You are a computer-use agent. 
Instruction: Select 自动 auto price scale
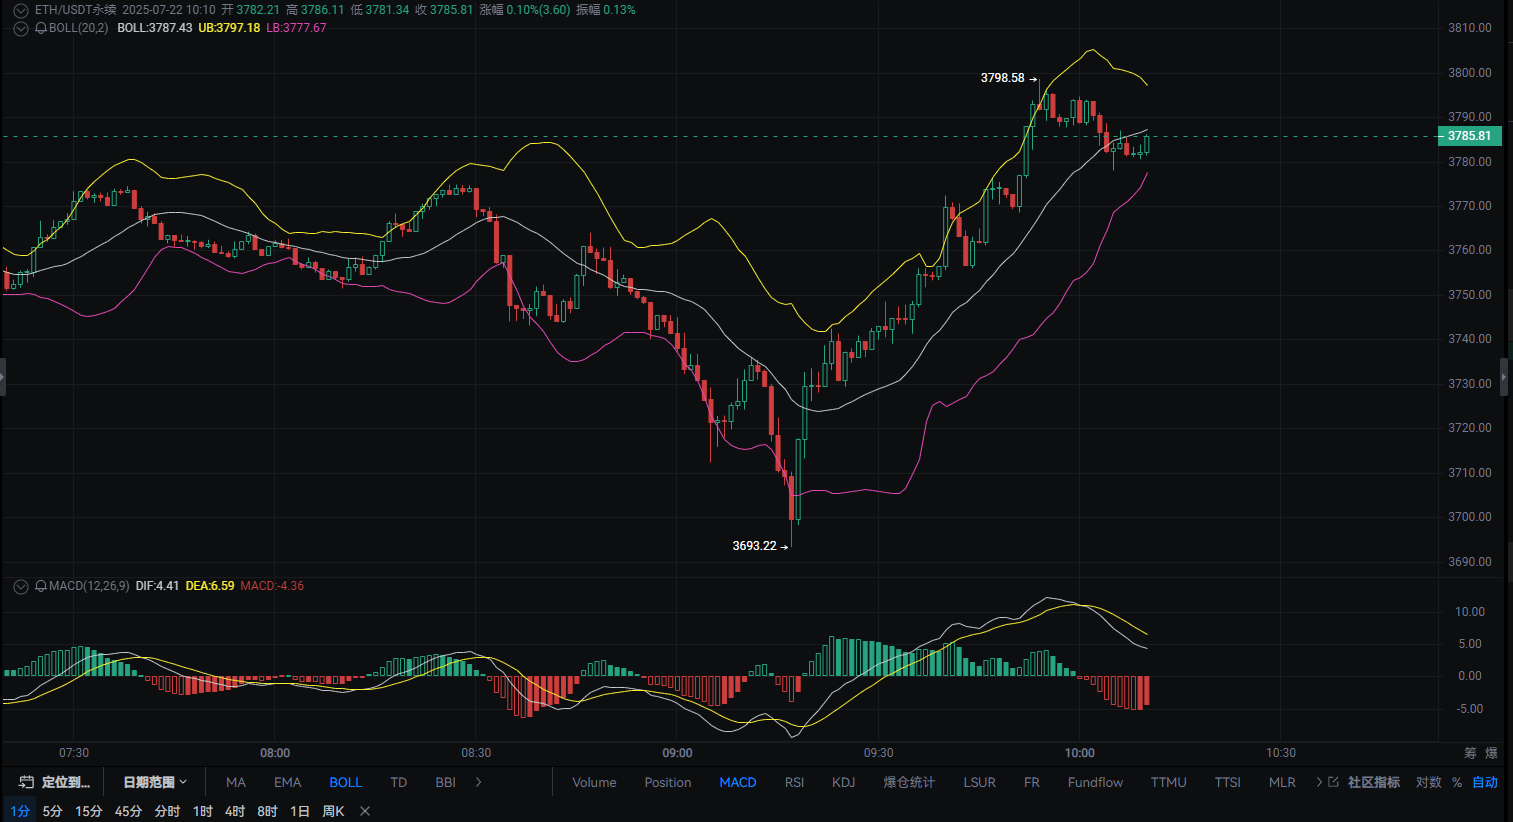[1485, 782]
